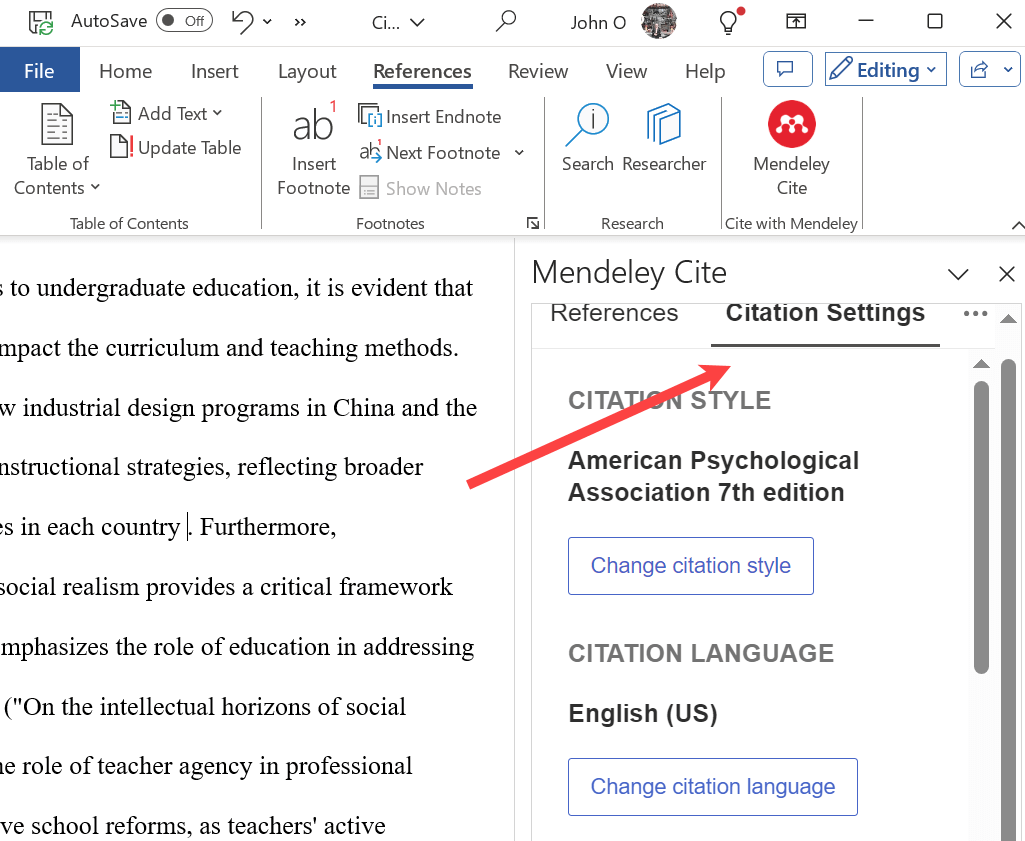This screenshot has height=841, width=1025.
Task: Click the Comments button
Action: coord(787,69)
